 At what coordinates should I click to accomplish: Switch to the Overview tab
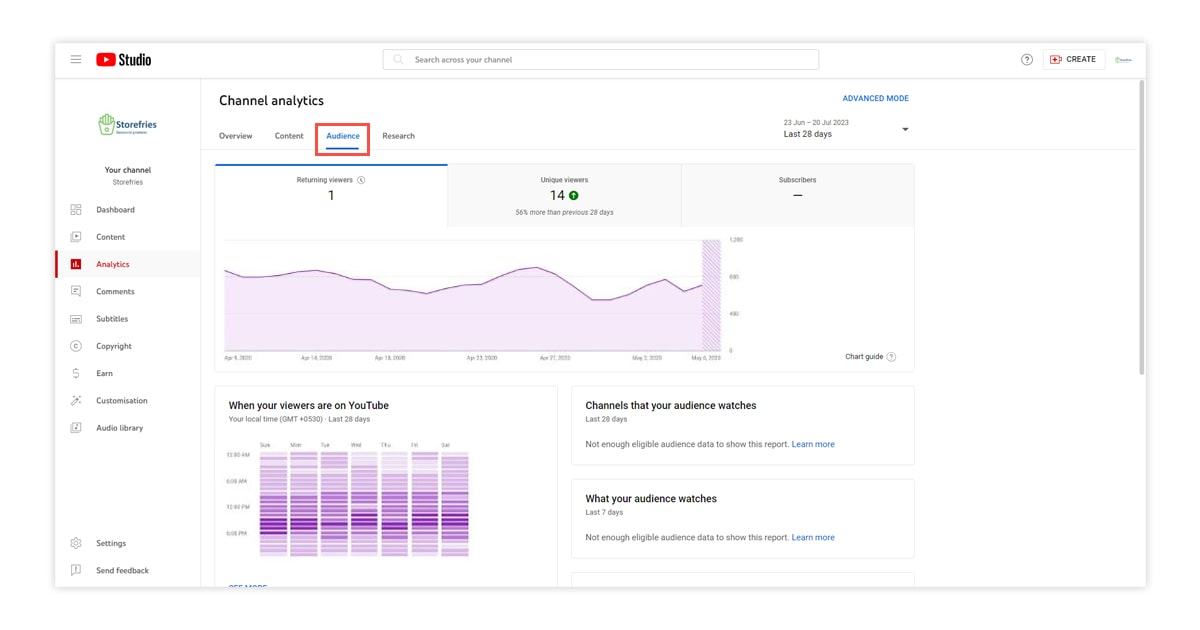pyautogui.click(x=236, y=136)
